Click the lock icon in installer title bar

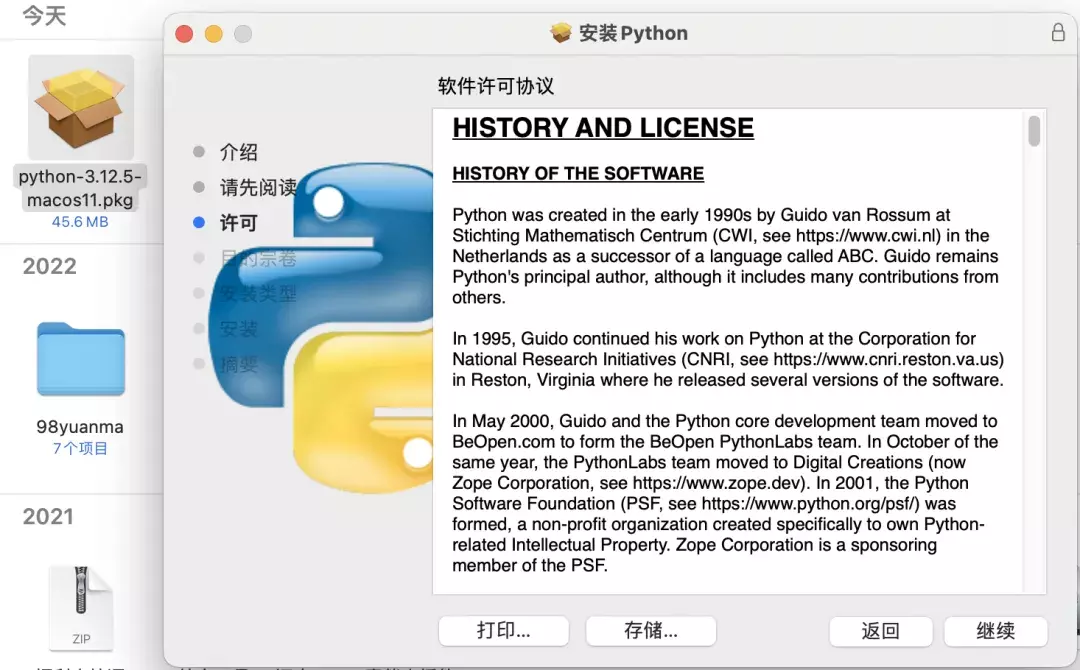[1058, 32]
